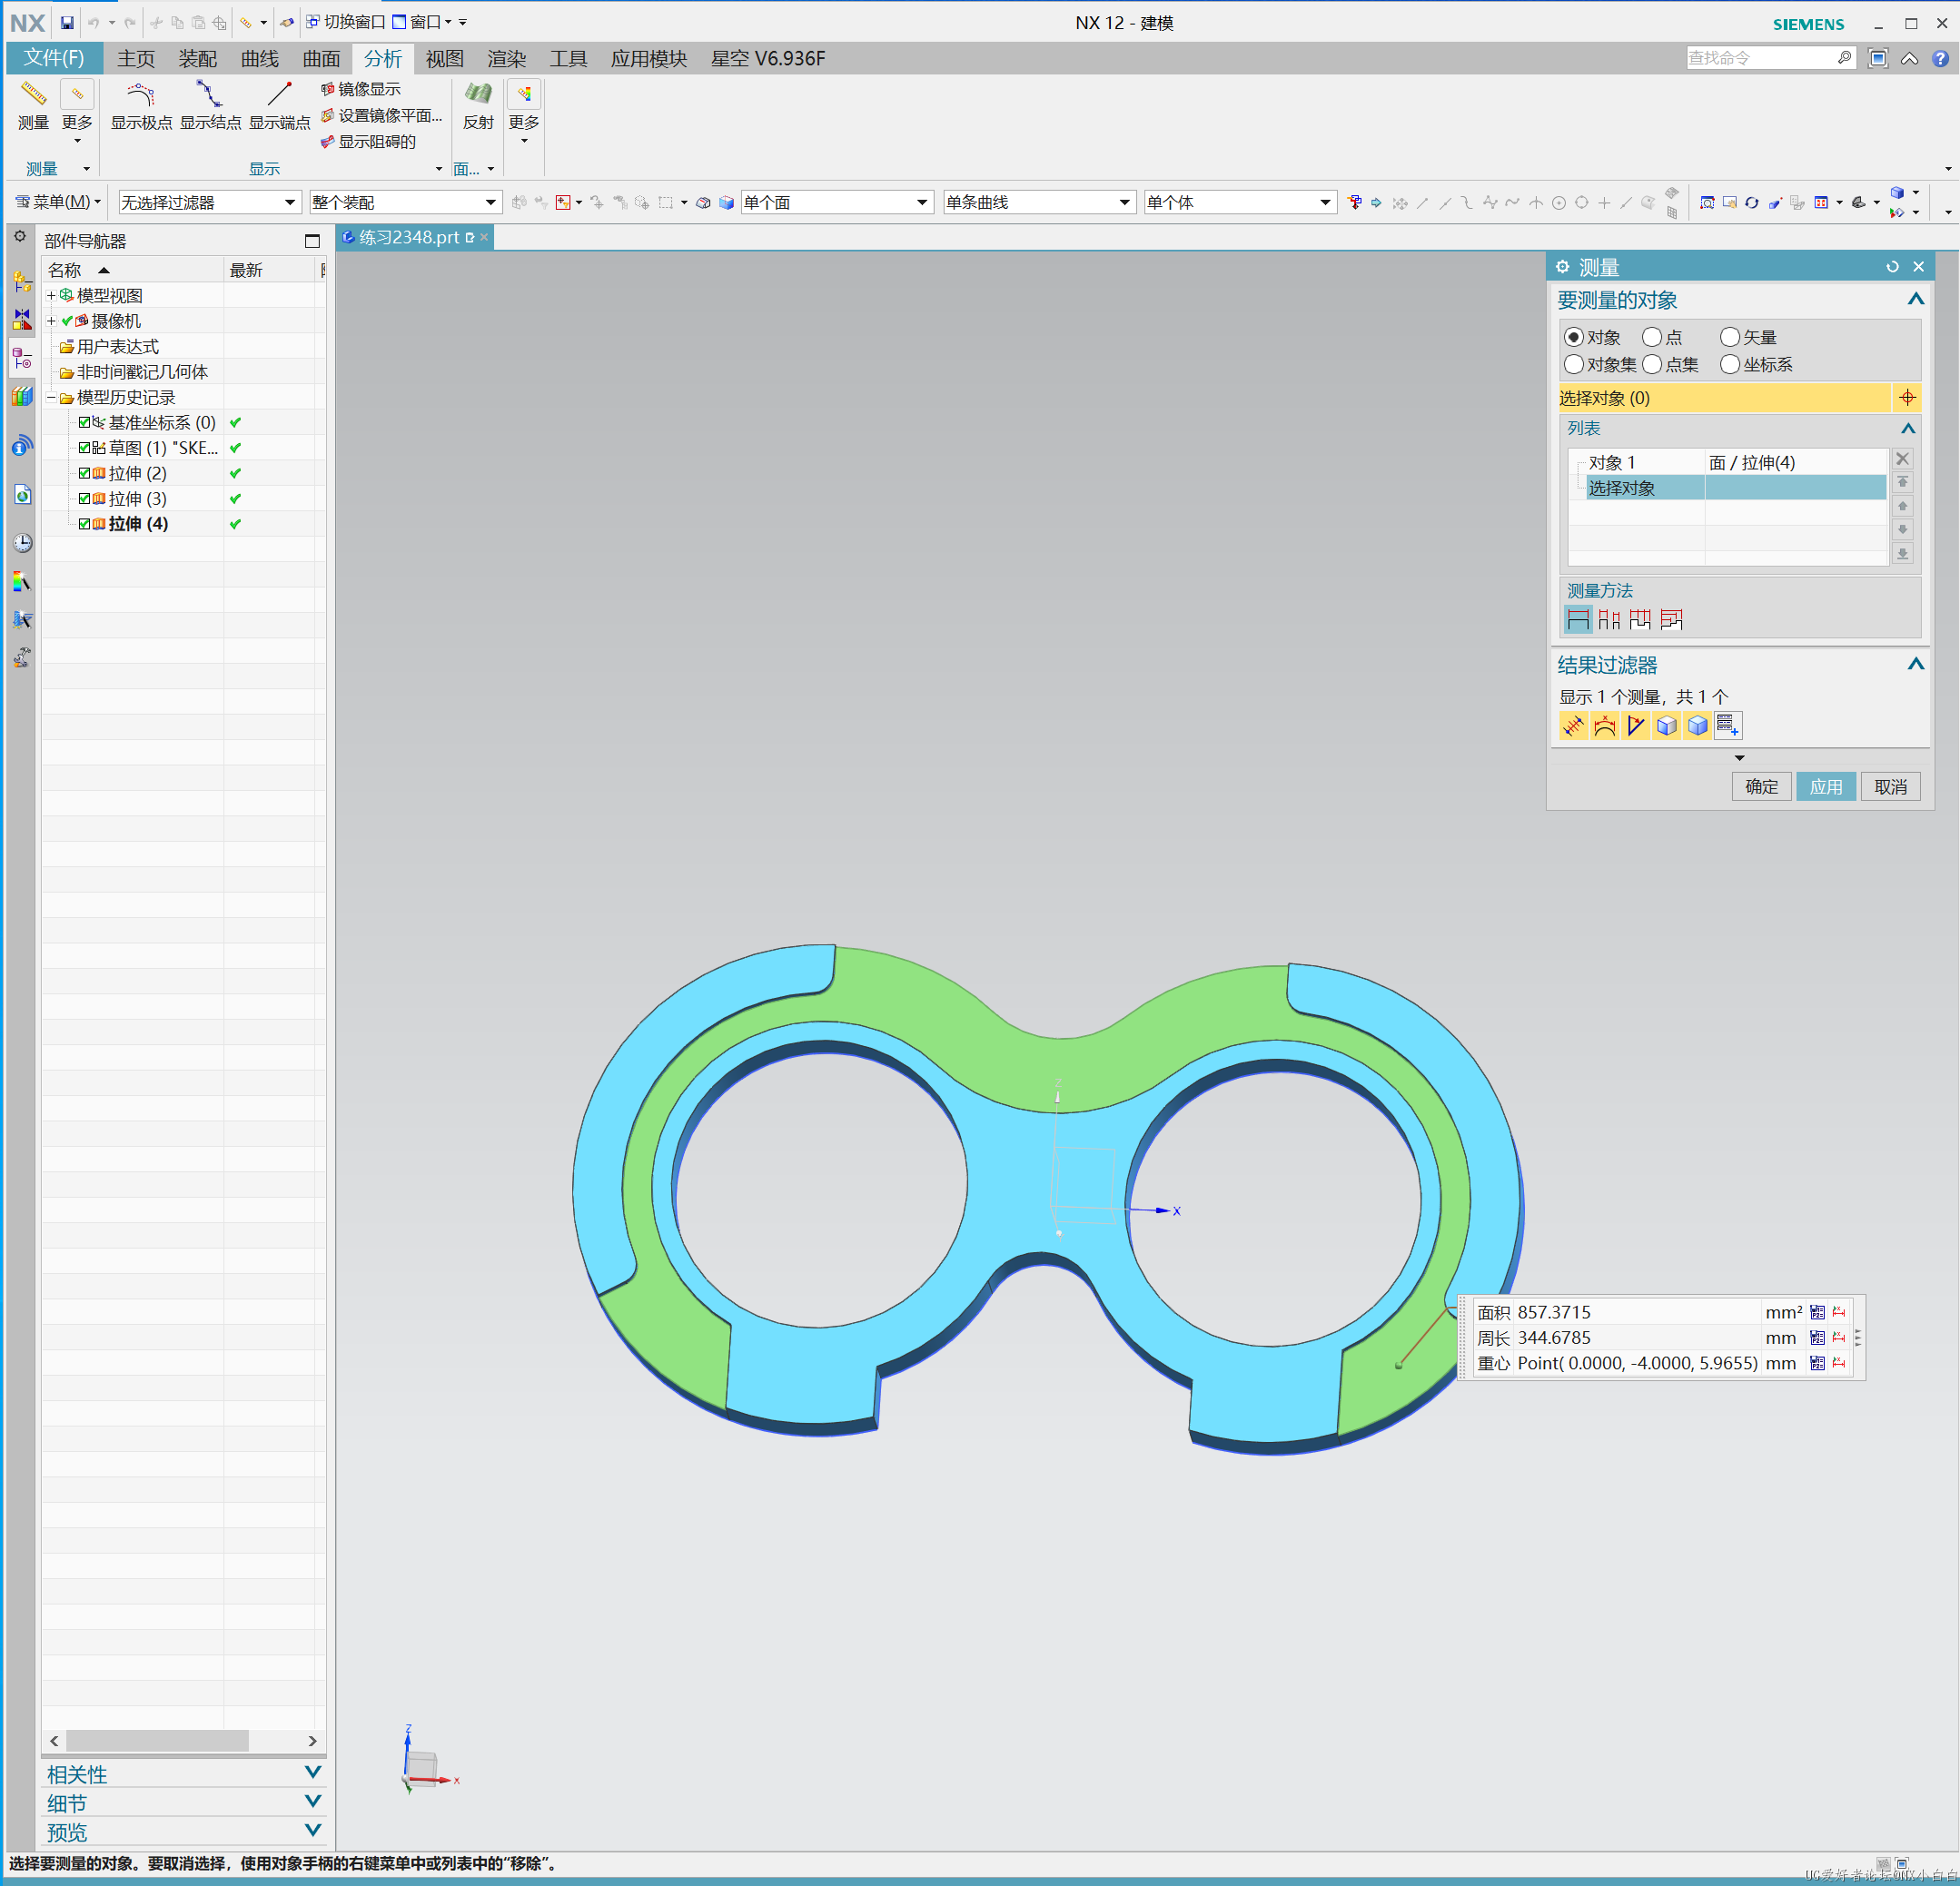The image size is (1960, 1886).
Task: Select third measurement method icon
Action: tap(1640, 619)
